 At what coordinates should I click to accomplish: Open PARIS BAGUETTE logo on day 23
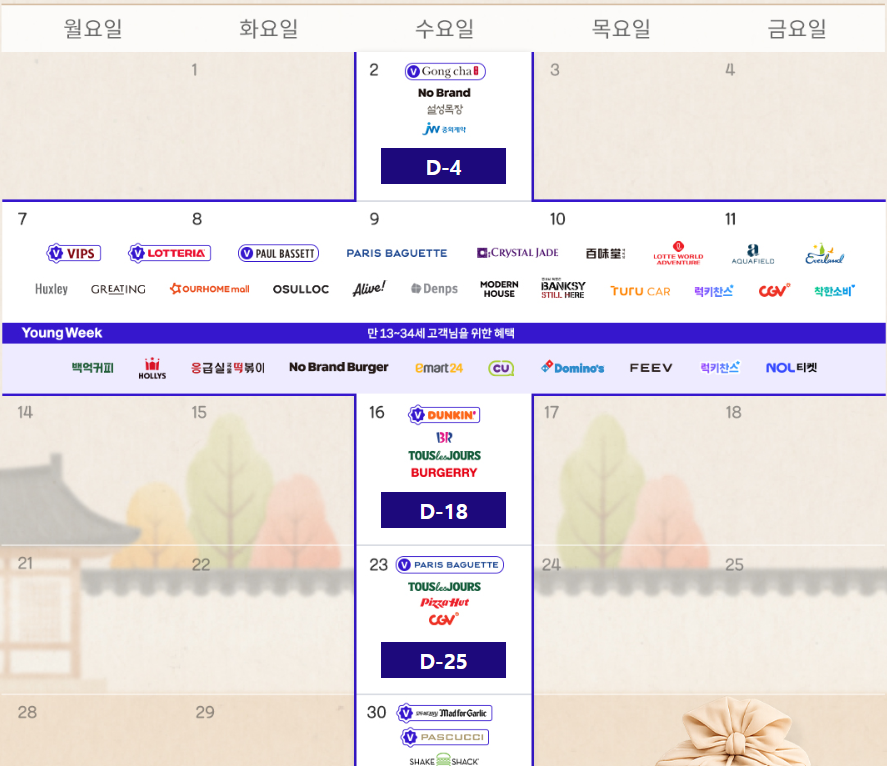(450, 565)
